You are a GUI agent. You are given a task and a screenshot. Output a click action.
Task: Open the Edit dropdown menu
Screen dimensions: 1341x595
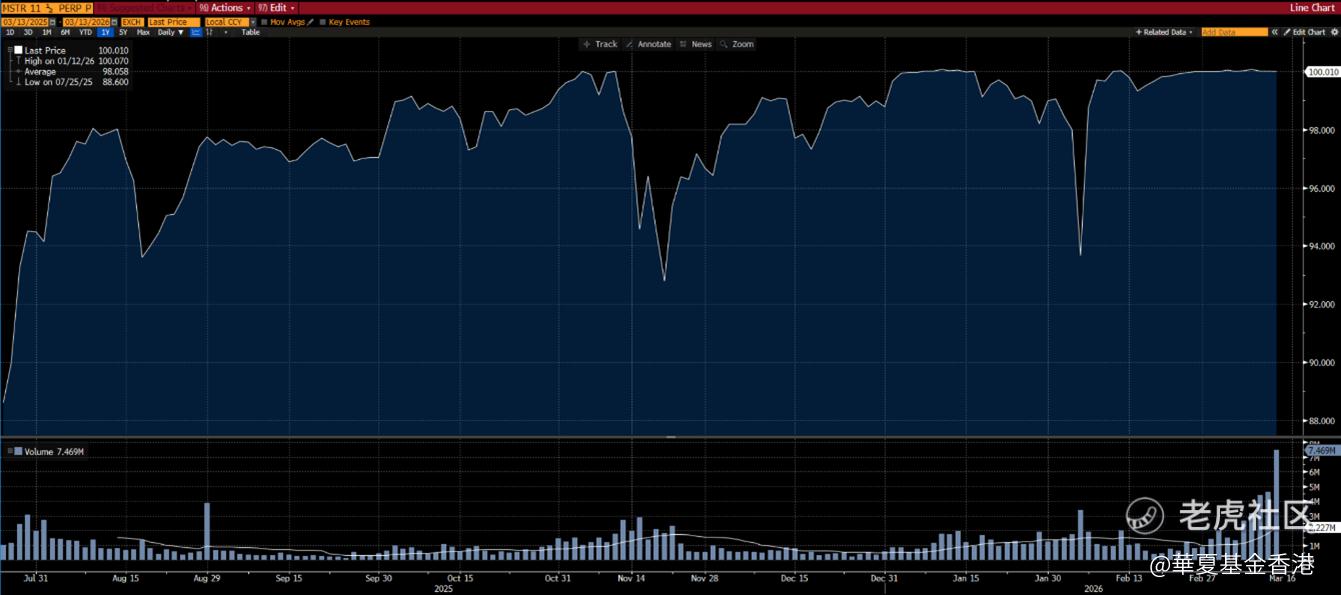pos(276,8)
